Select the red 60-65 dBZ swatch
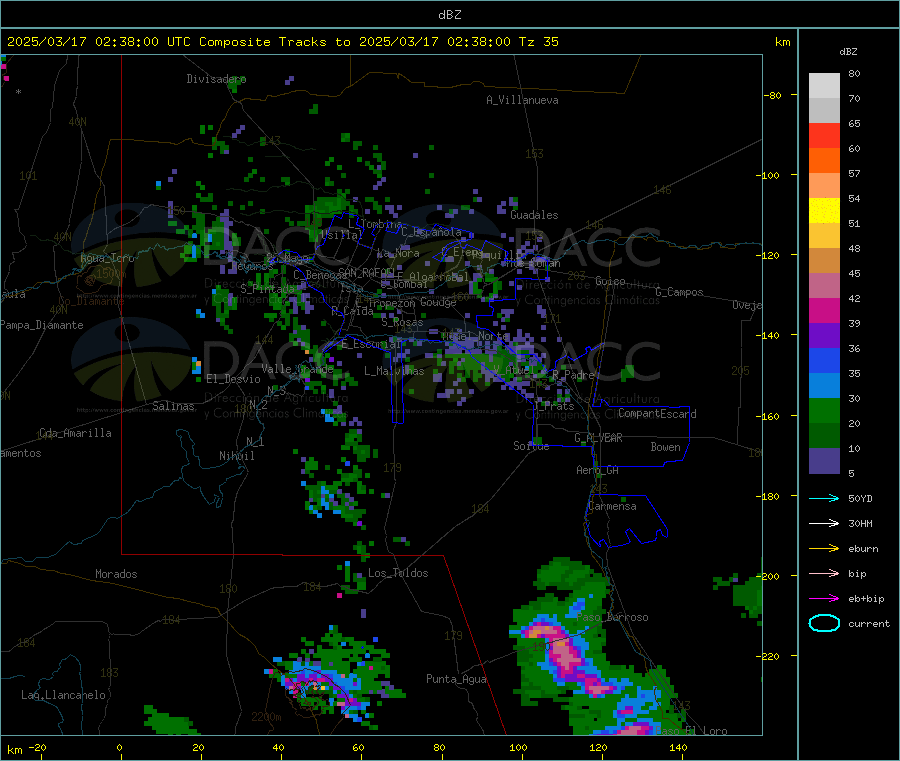 click(x=824, y=136)
